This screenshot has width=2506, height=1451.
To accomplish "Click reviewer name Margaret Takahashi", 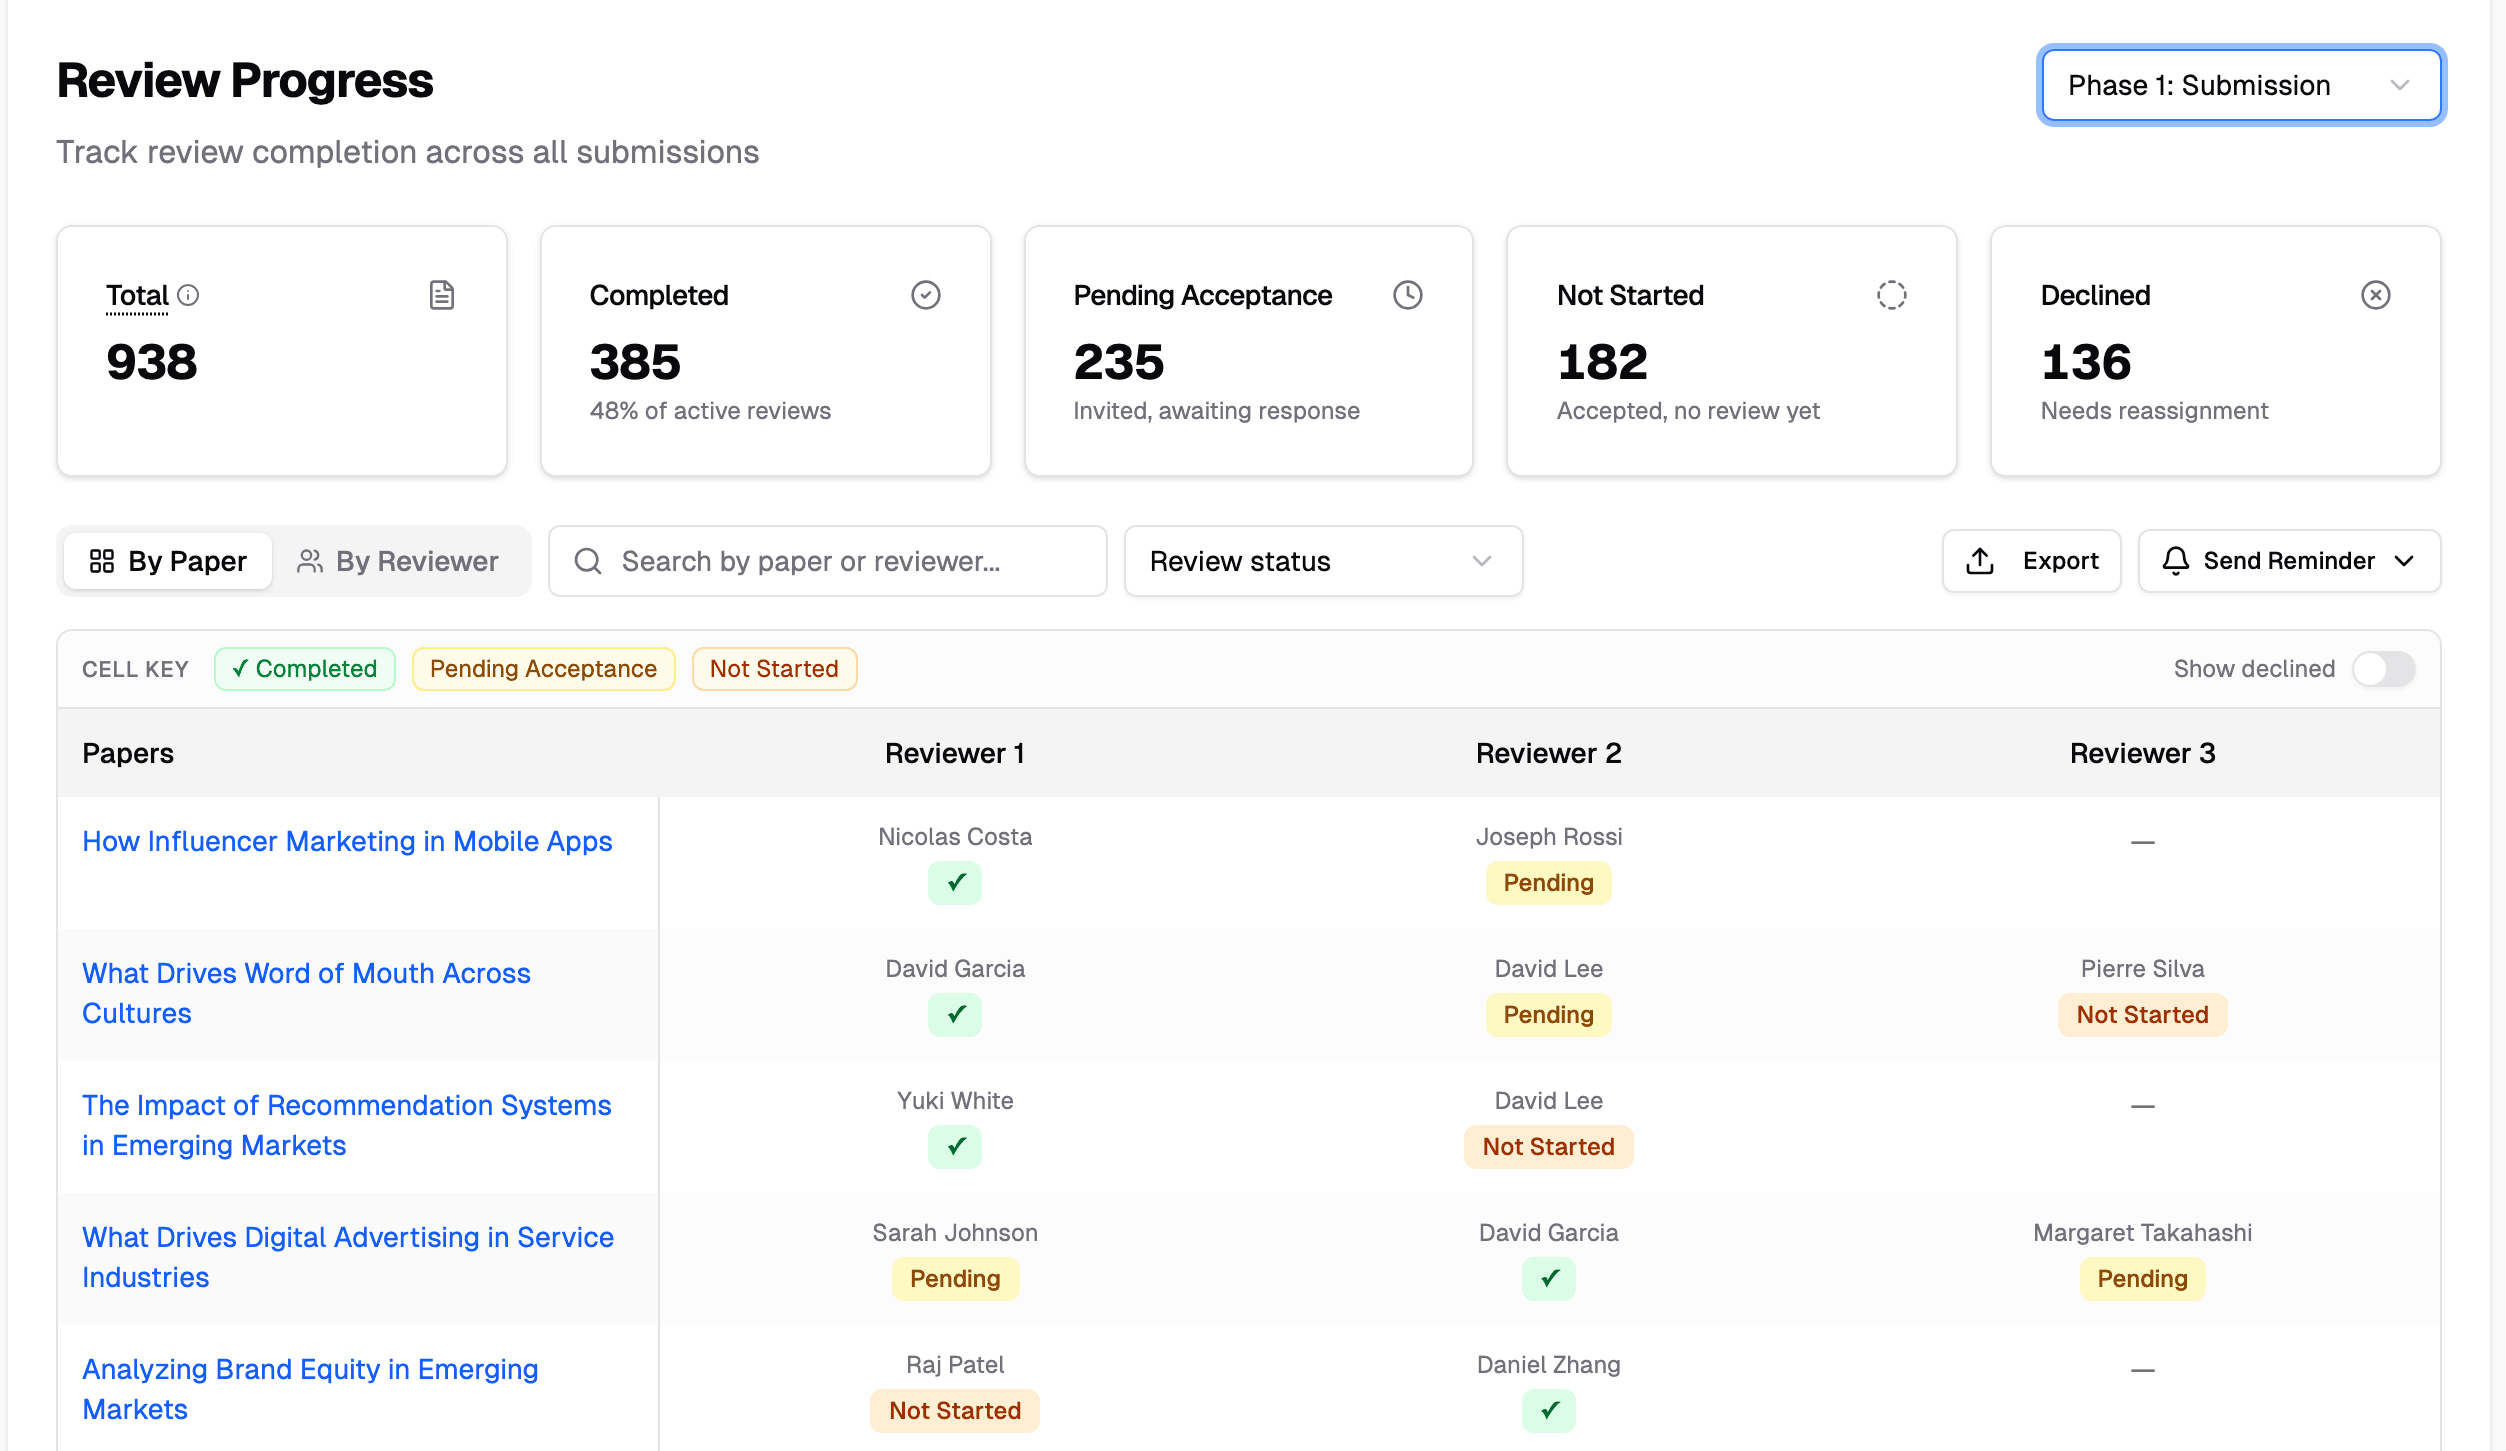I will (x=2143, y=1233).
